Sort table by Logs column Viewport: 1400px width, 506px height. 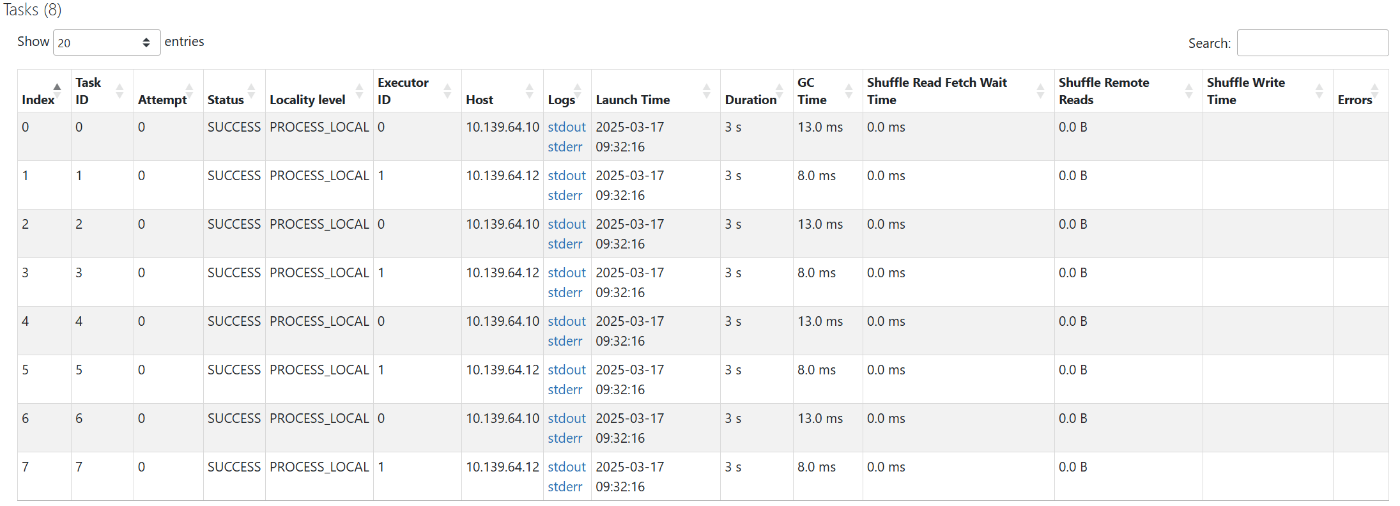567,91
